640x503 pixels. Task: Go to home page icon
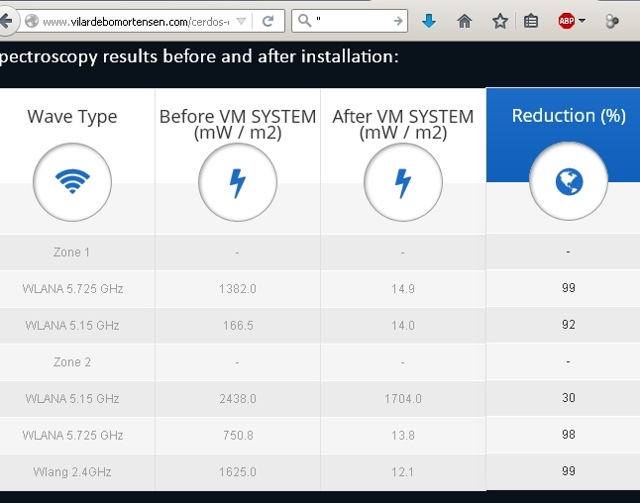click(x=464, y=21)
